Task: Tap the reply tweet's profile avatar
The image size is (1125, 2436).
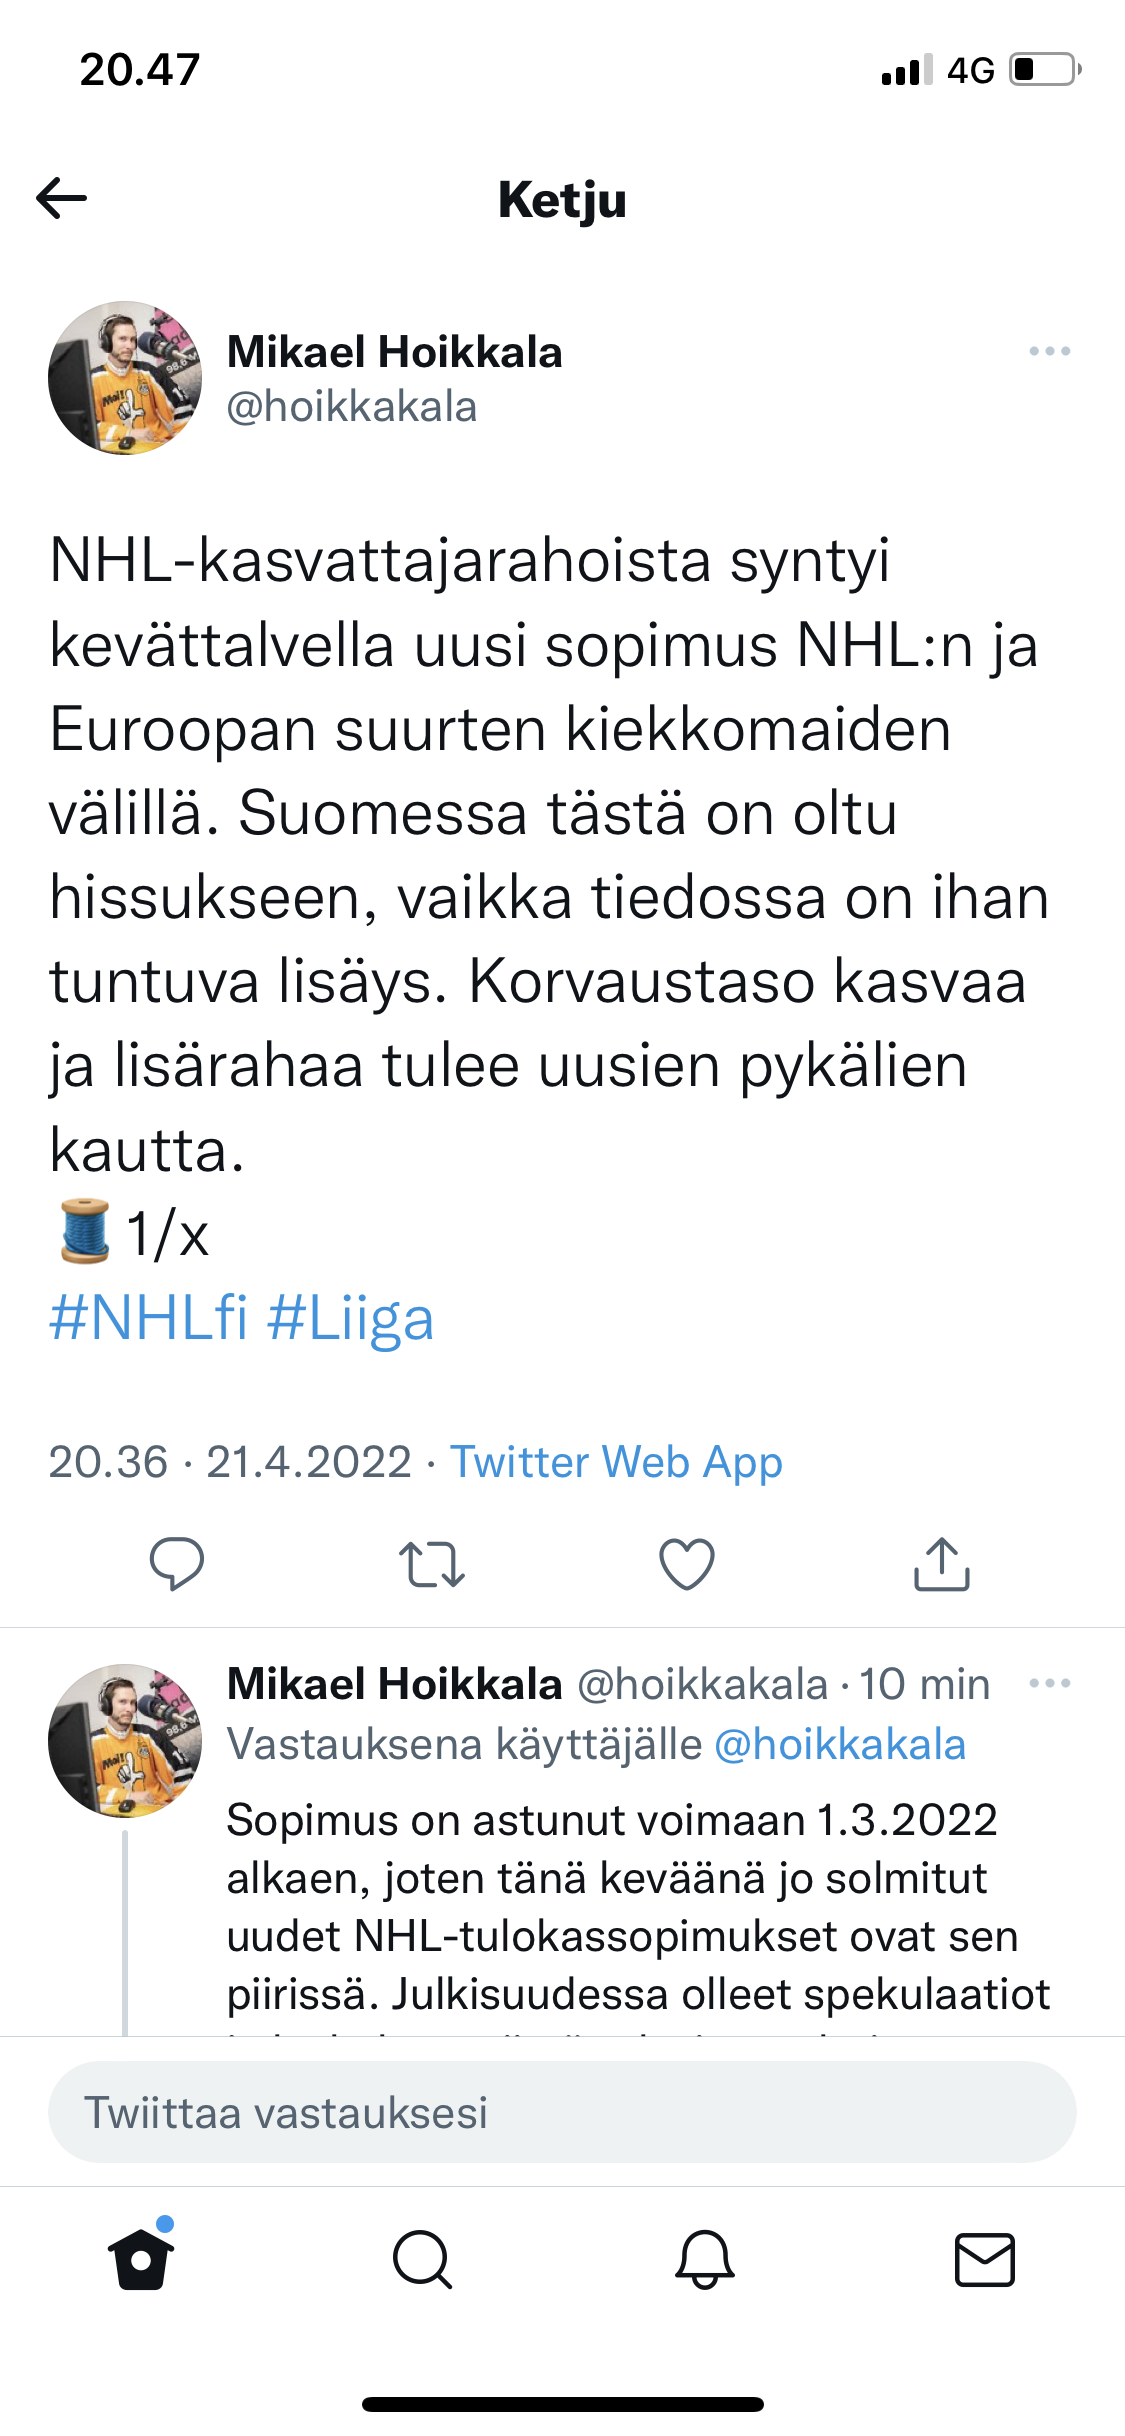Action: tap(125, 1740)
